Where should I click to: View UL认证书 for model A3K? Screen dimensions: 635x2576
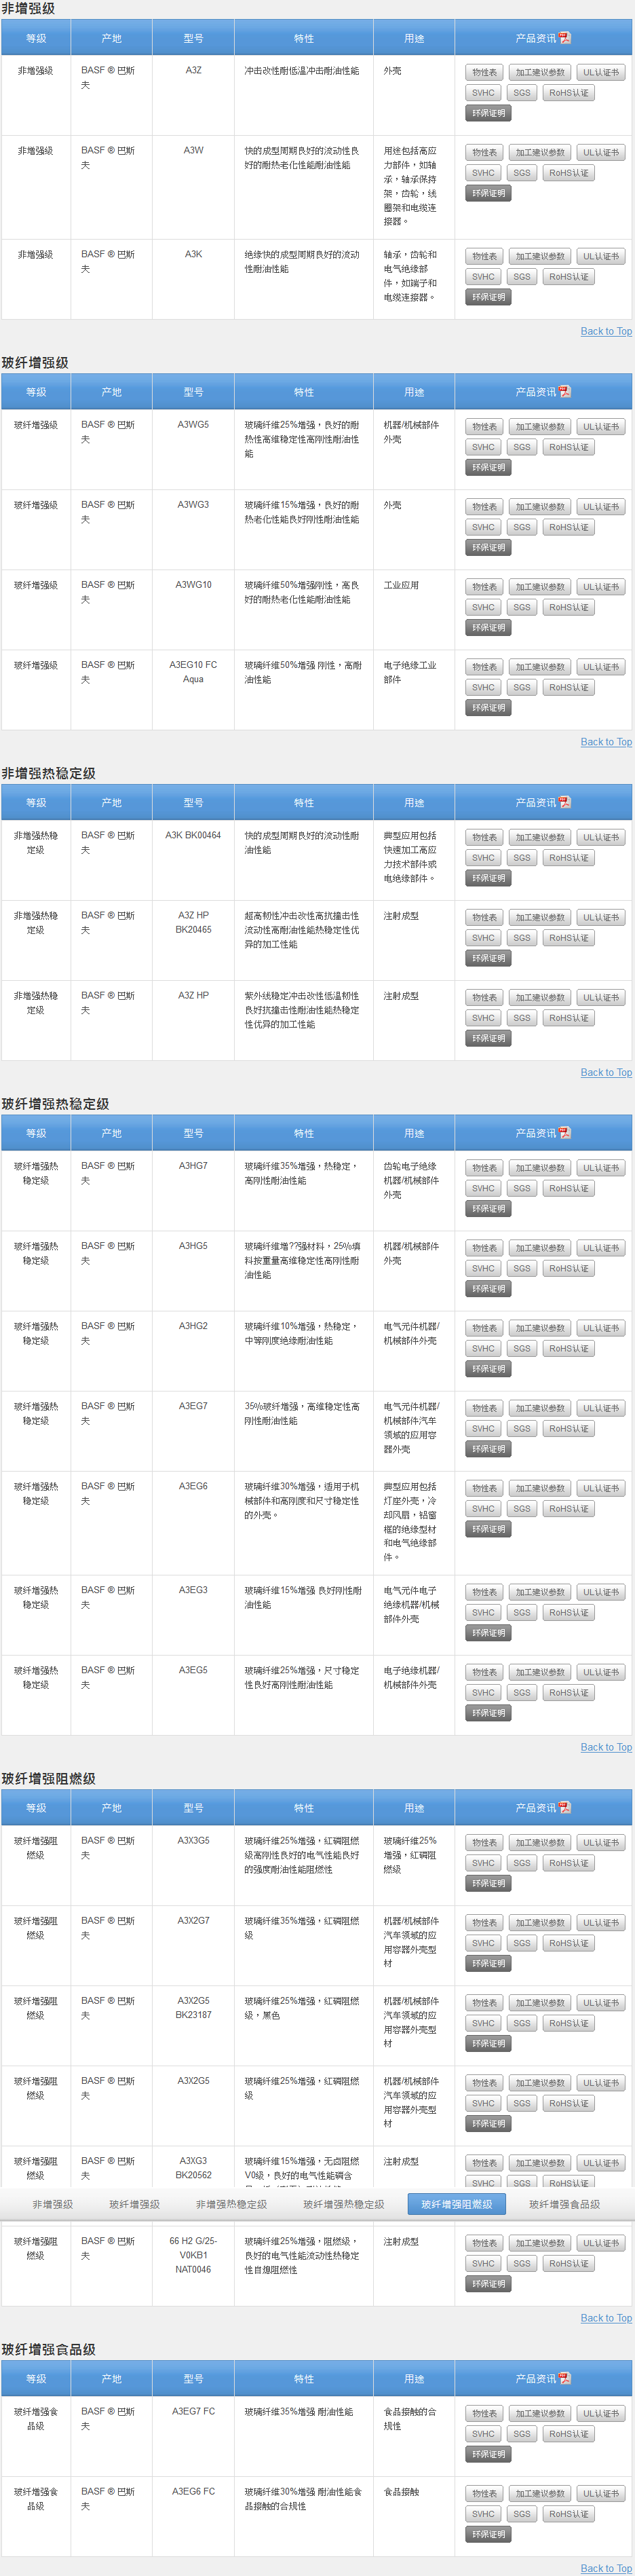600,257
